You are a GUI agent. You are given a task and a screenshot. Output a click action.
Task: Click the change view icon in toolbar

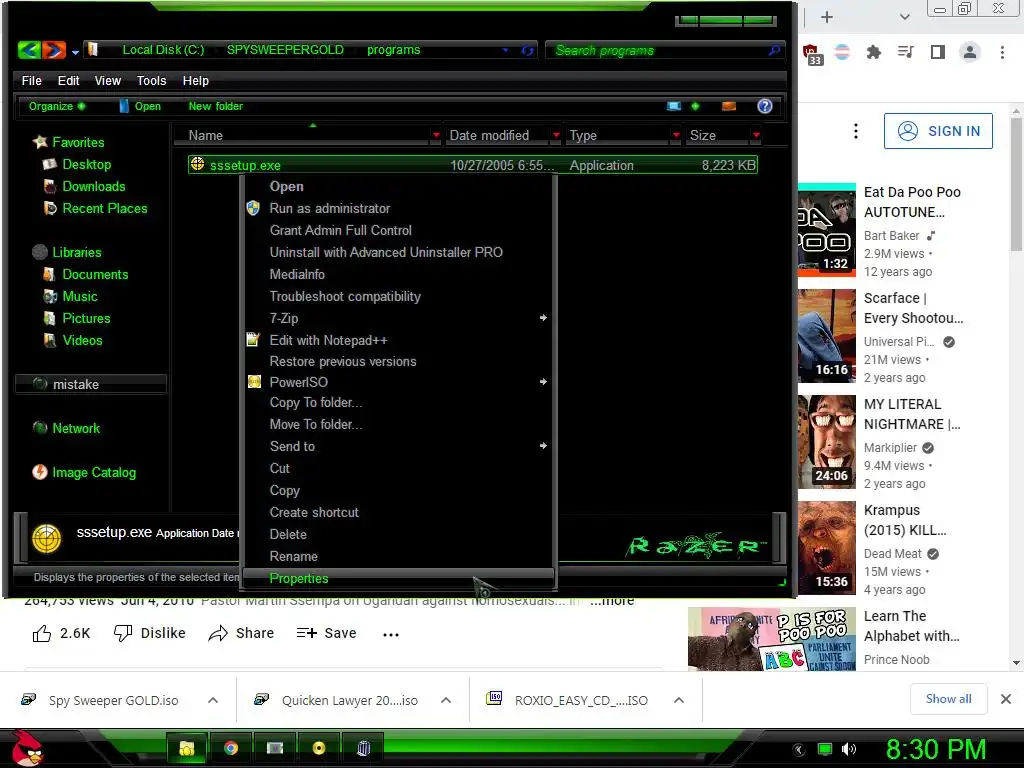(x=674, y=106)
